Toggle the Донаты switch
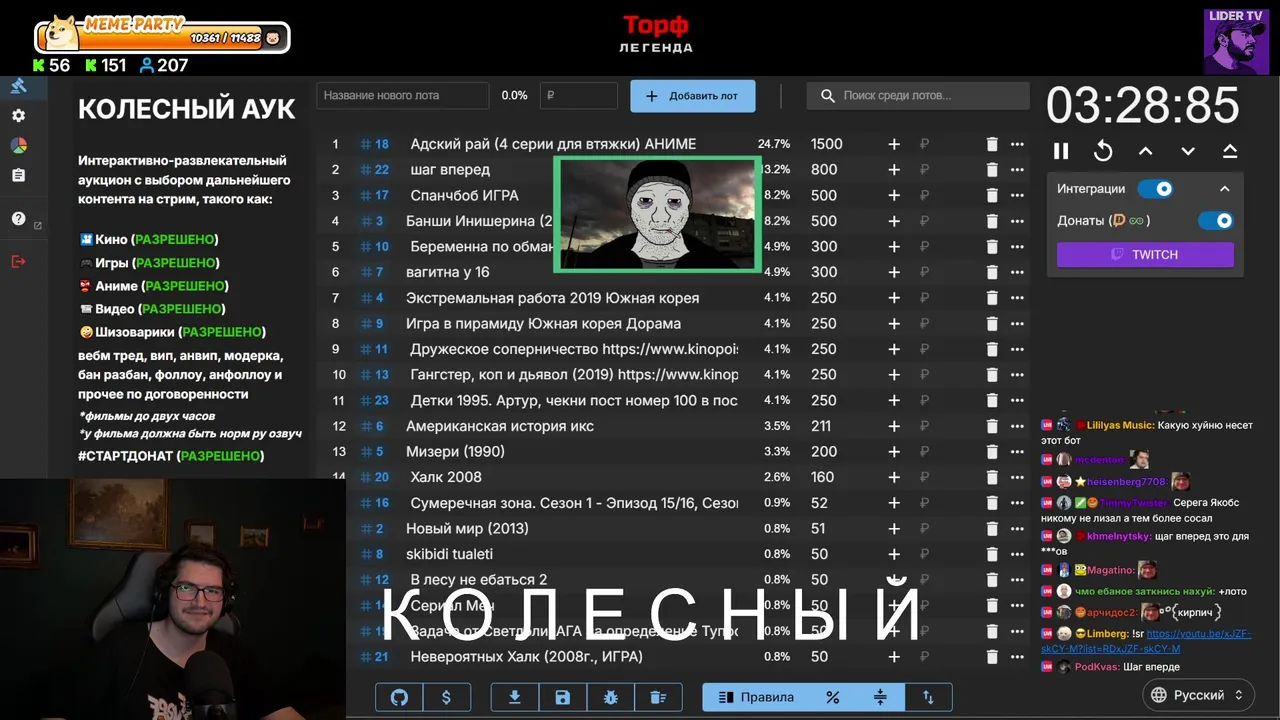 (x=1216, y=221)
